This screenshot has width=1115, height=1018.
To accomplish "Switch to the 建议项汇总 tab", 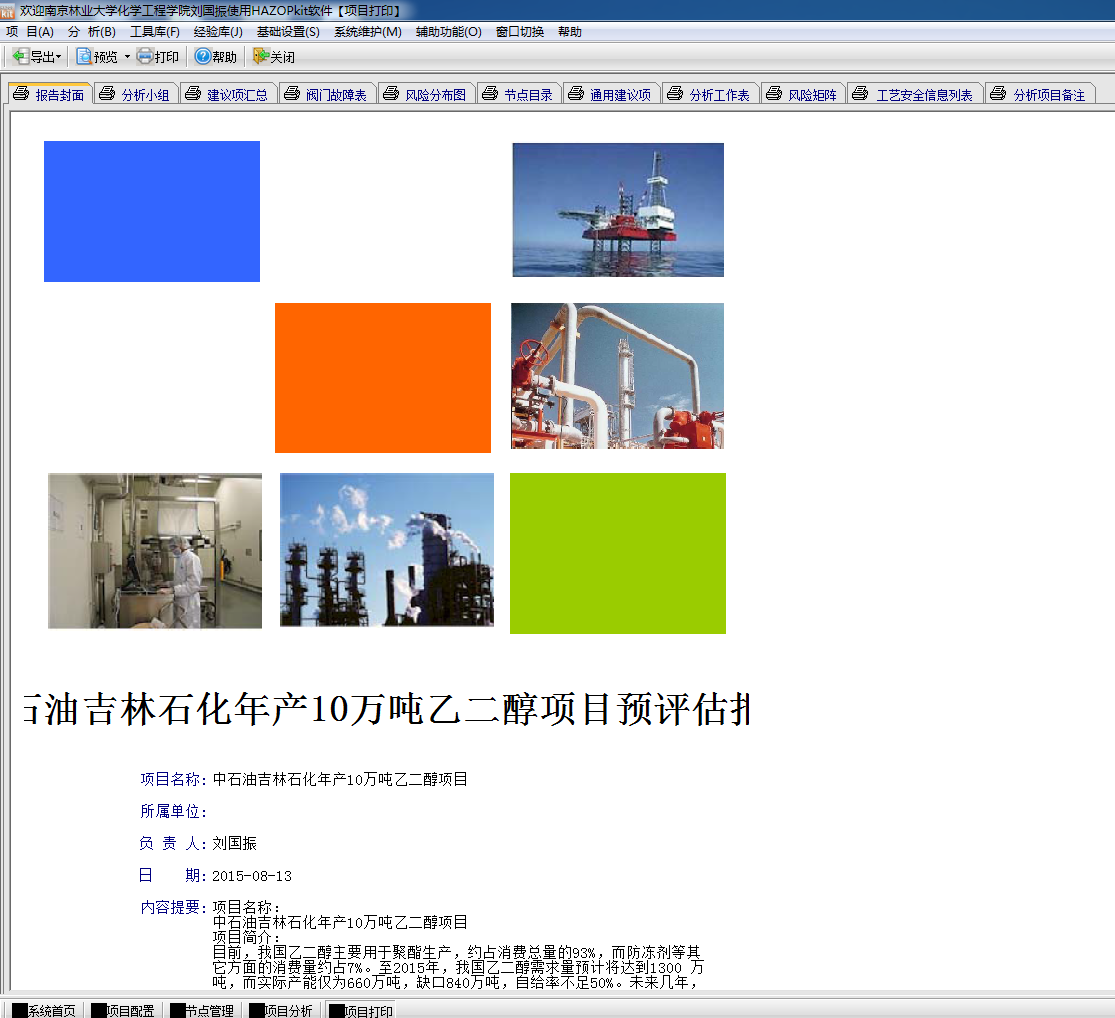I will [x=228, y=94].
